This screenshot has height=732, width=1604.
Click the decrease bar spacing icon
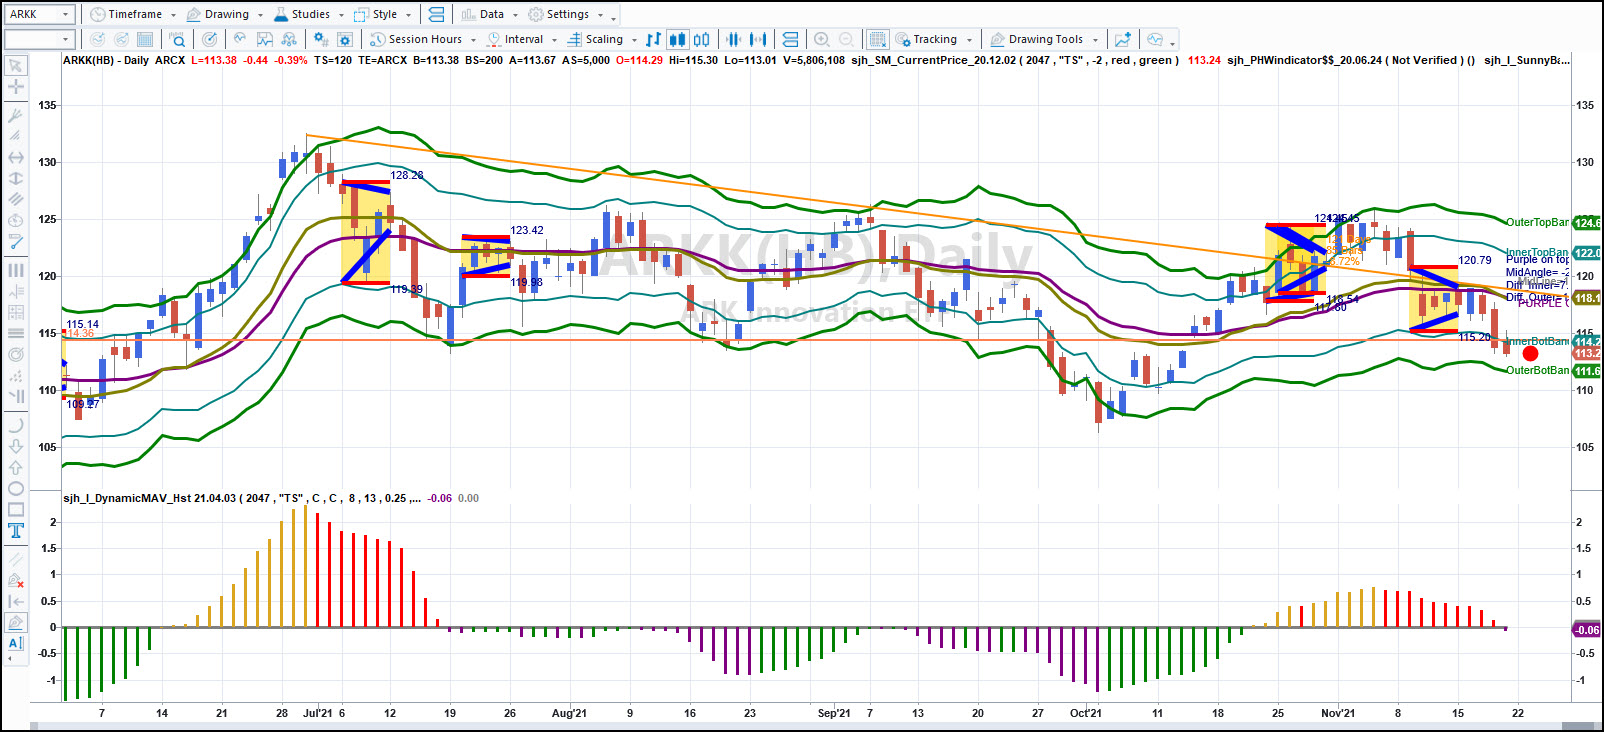734,39
